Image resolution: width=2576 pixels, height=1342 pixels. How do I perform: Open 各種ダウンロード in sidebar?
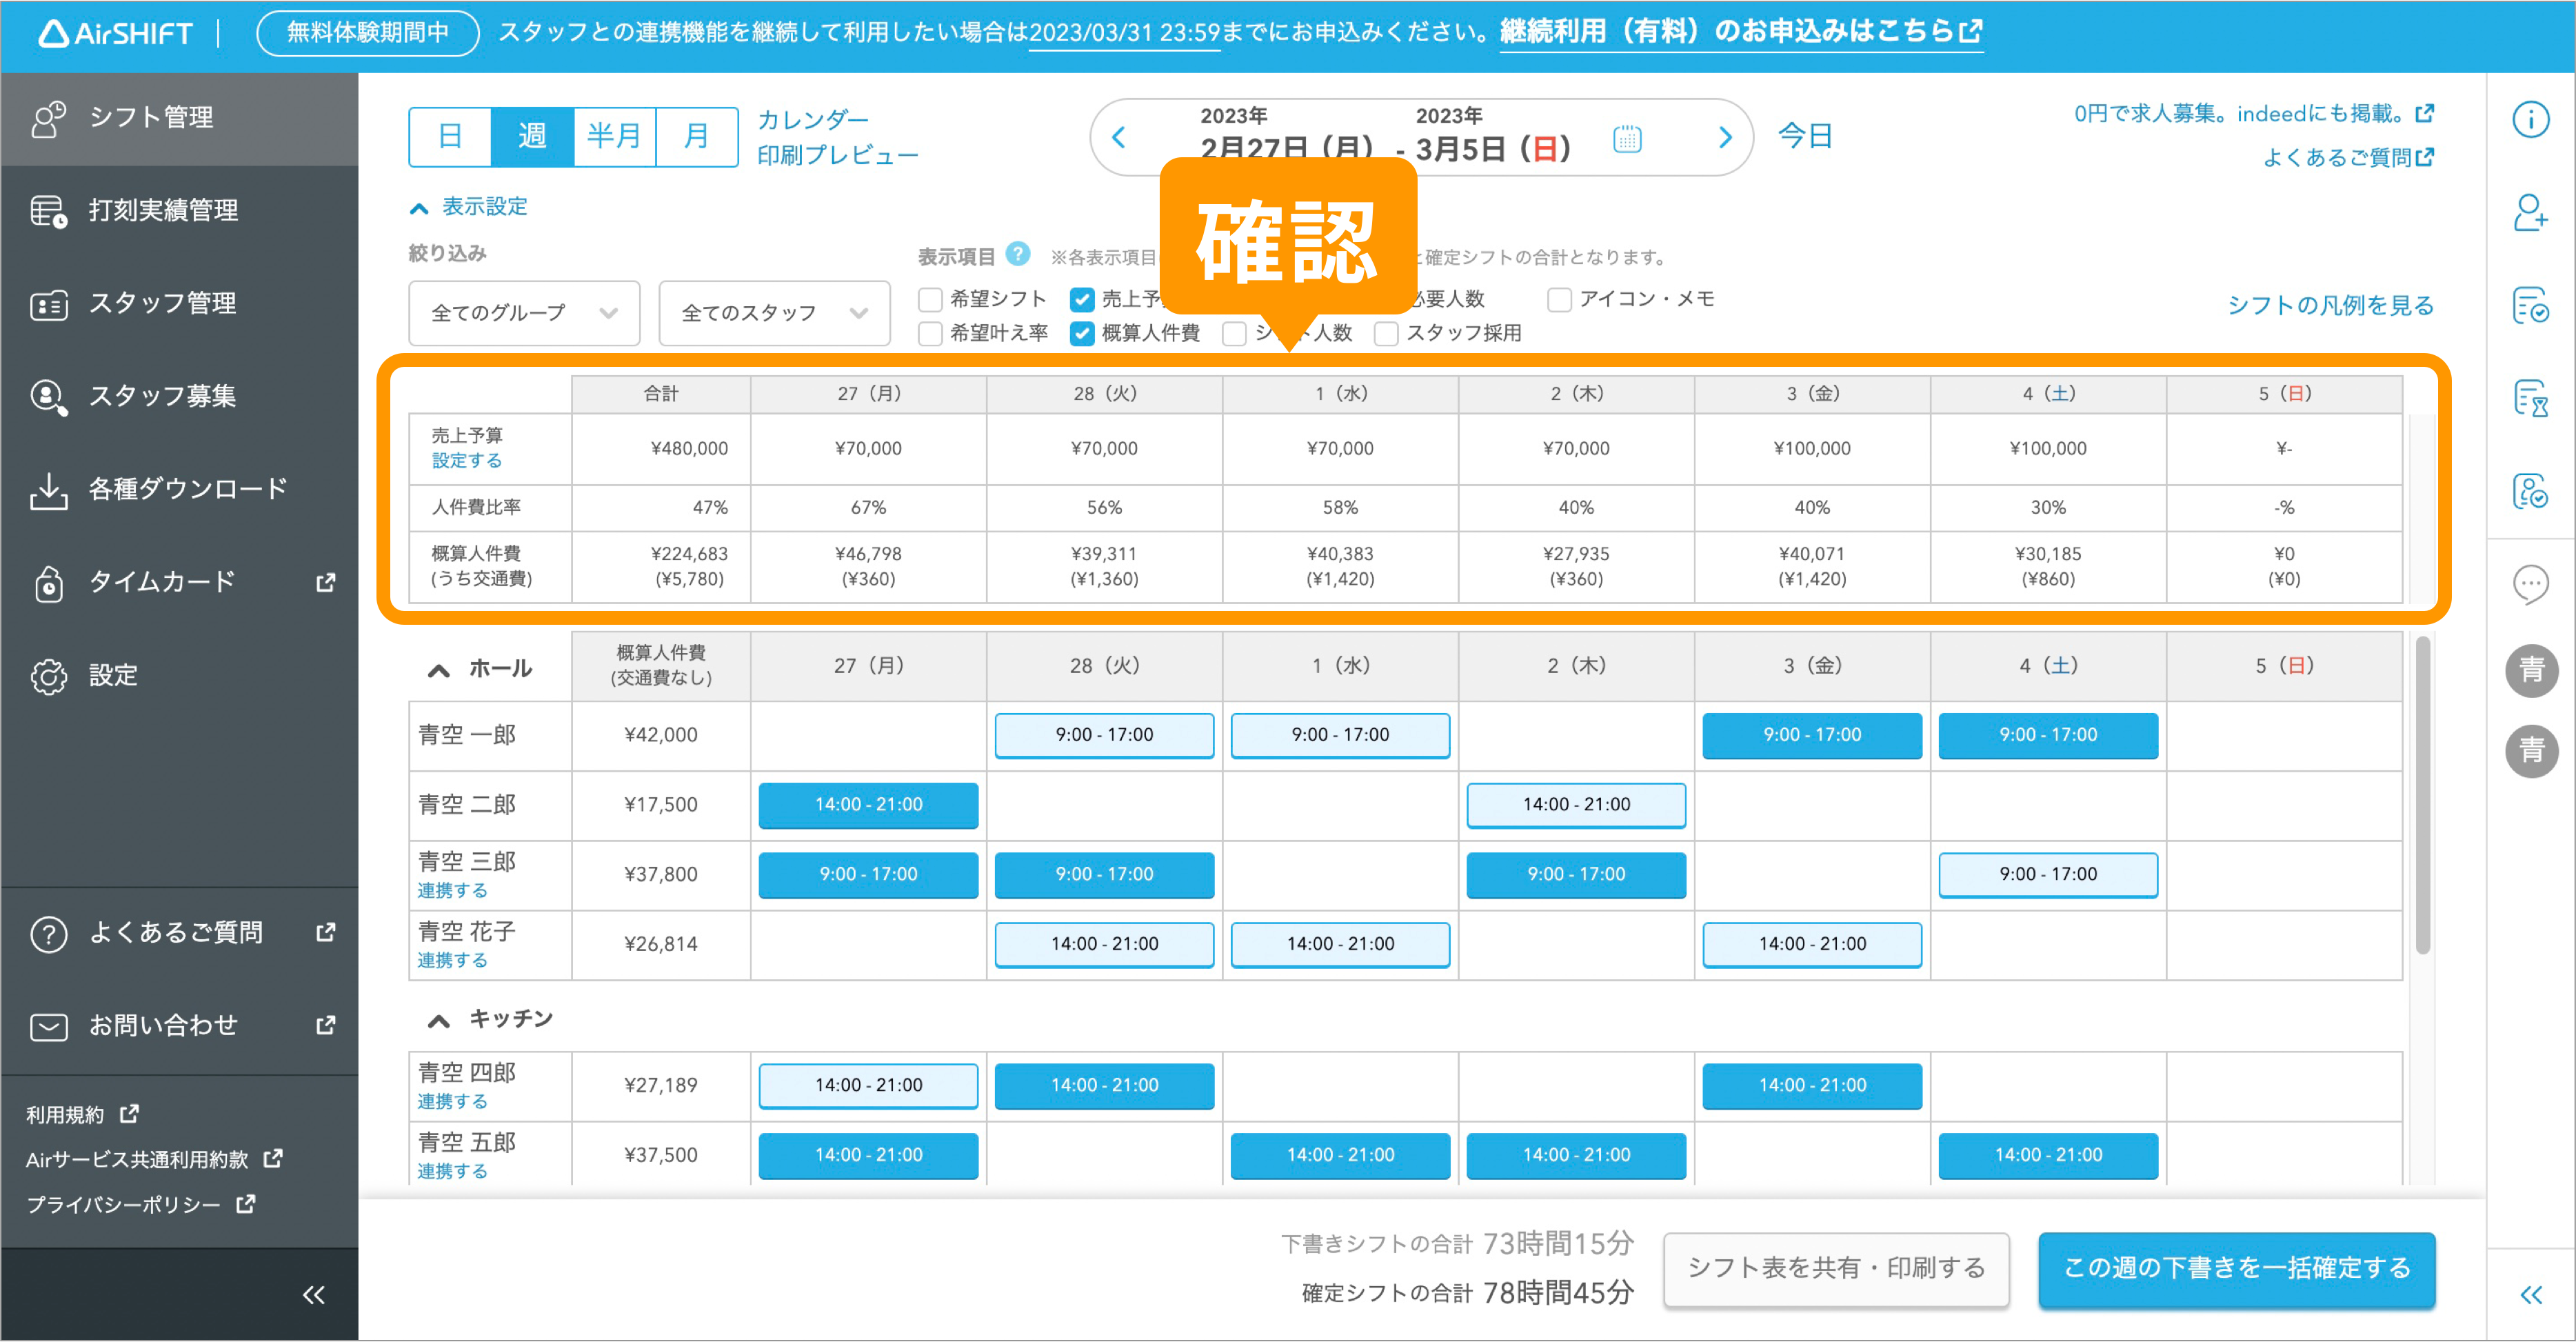coord(179,489)
